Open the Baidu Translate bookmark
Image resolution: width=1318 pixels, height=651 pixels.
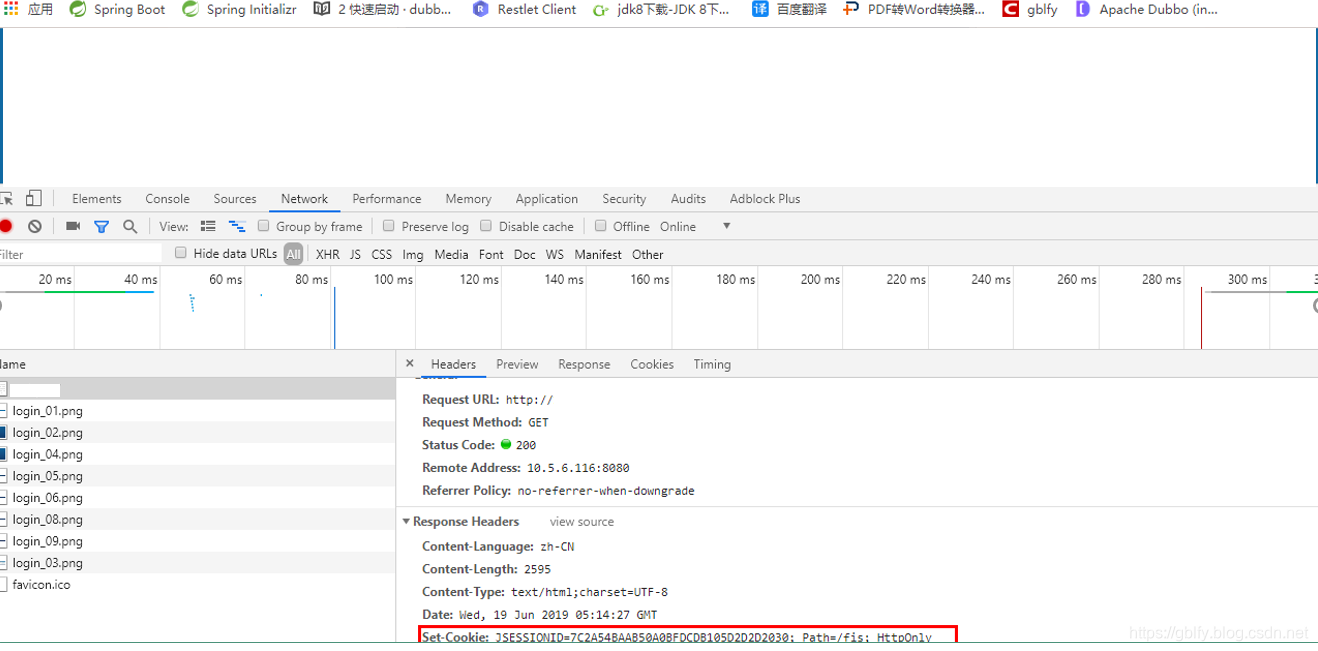(x=789, y=9)
